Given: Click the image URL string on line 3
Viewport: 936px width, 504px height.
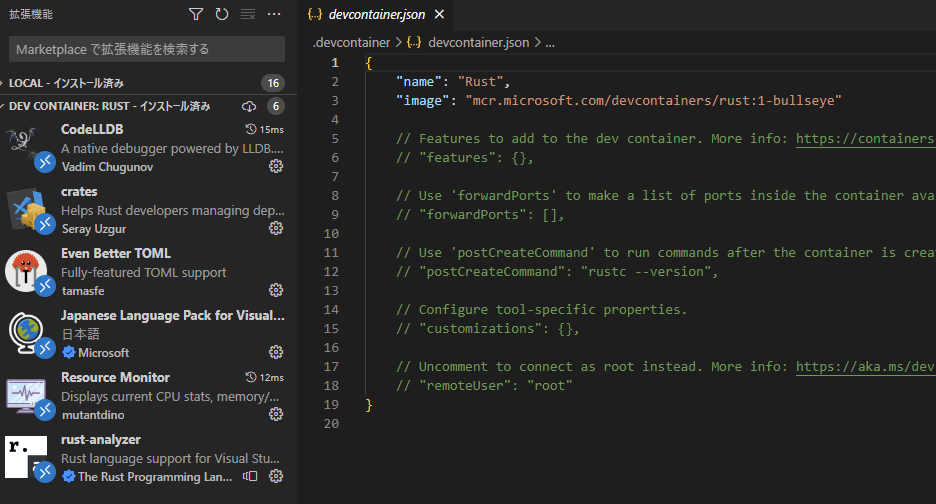Looking at the screenshot, I should (653, 100).
